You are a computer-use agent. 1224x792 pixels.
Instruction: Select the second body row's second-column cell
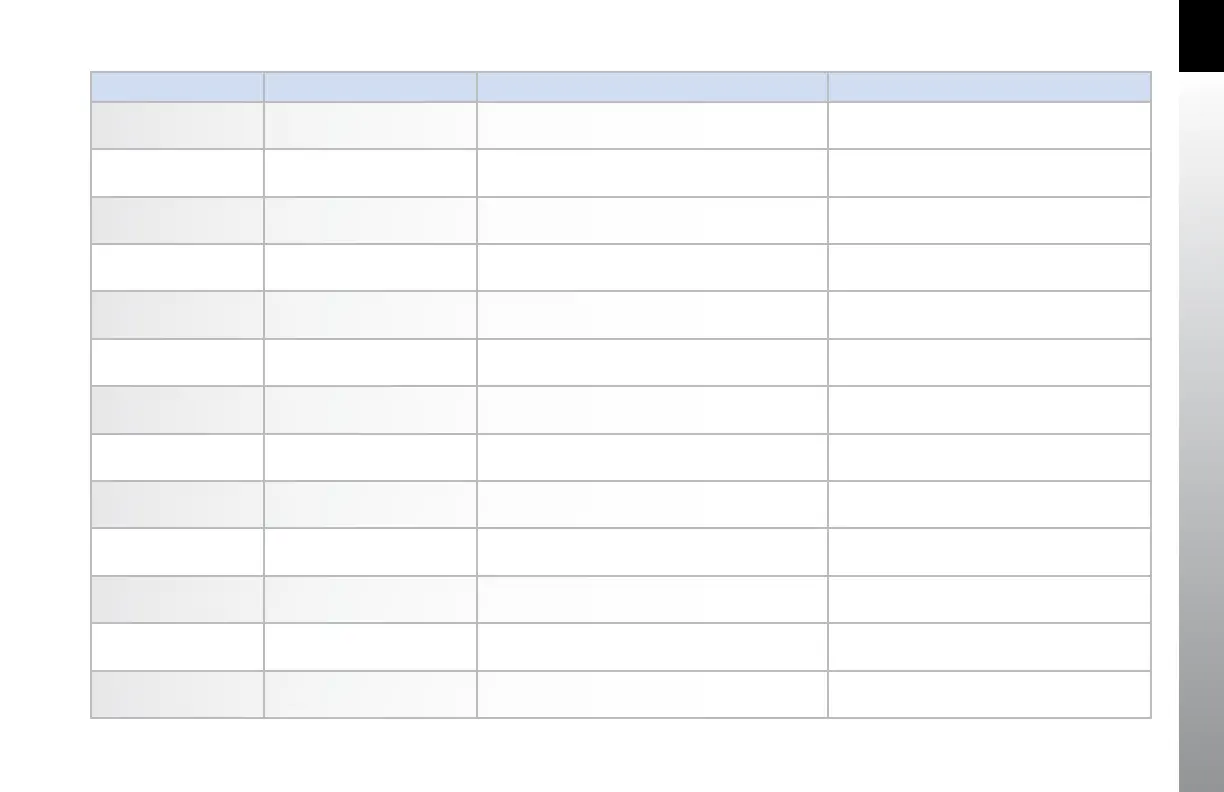pos(370,173)
